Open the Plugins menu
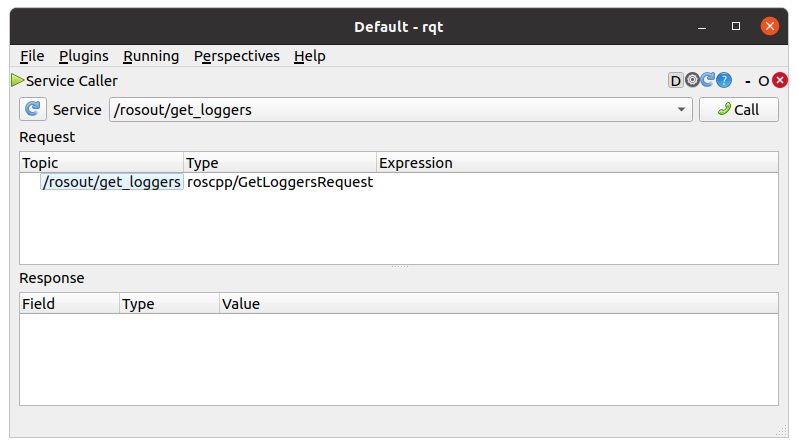798x447 pixels. tap(83, 56)
